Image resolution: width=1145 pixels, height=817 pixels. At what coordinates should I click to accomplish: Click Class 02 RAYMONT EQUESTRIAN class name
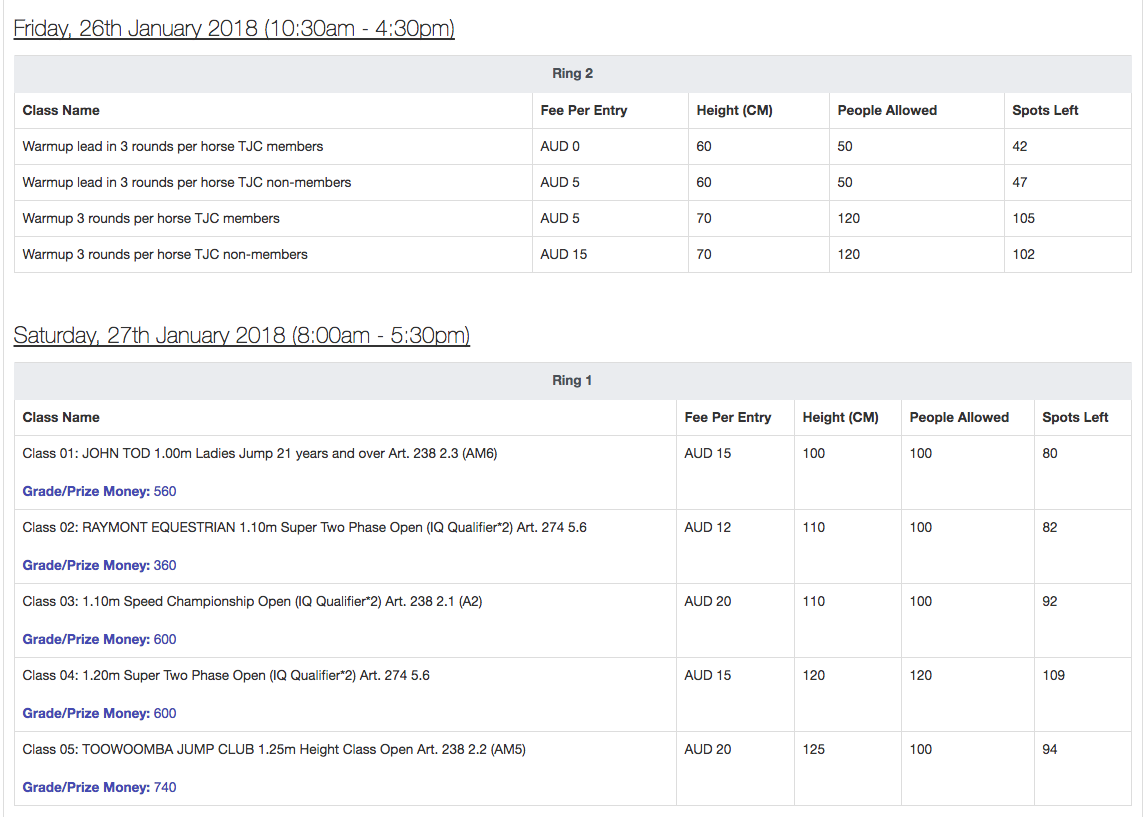click(304, 528)
